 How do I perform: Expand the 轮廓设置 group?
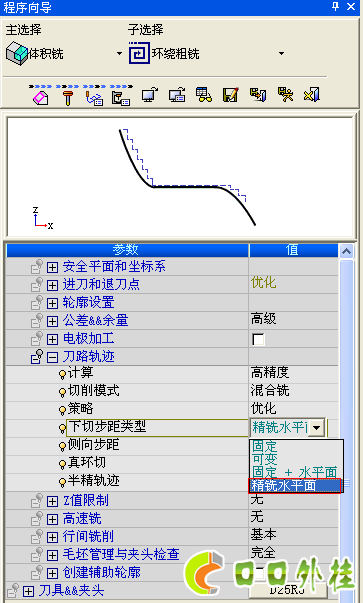click(x=52, y=303)
